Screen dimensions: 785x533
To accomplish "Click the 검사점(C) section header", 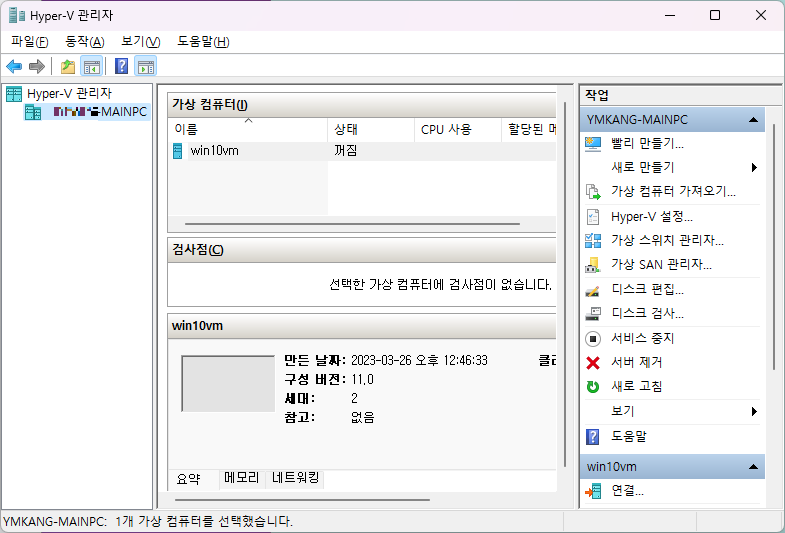I will pos(362,250).
